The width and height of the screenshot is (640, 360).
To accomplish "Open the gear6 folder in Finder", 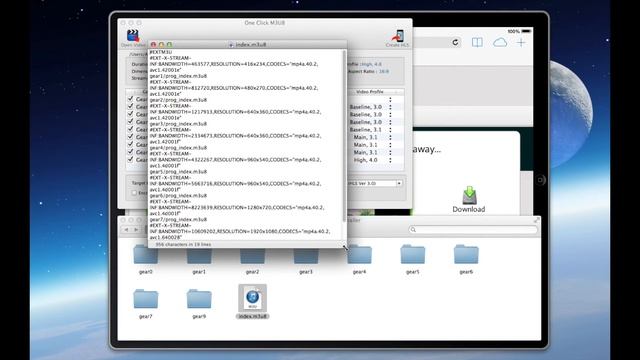I will pos(466,255).
